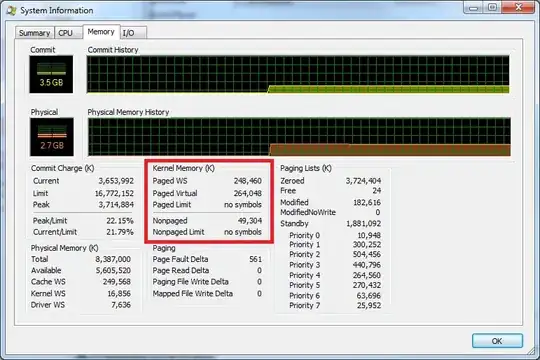Click the Free value 24
The image size is (540, 360).
click(377, 191)
